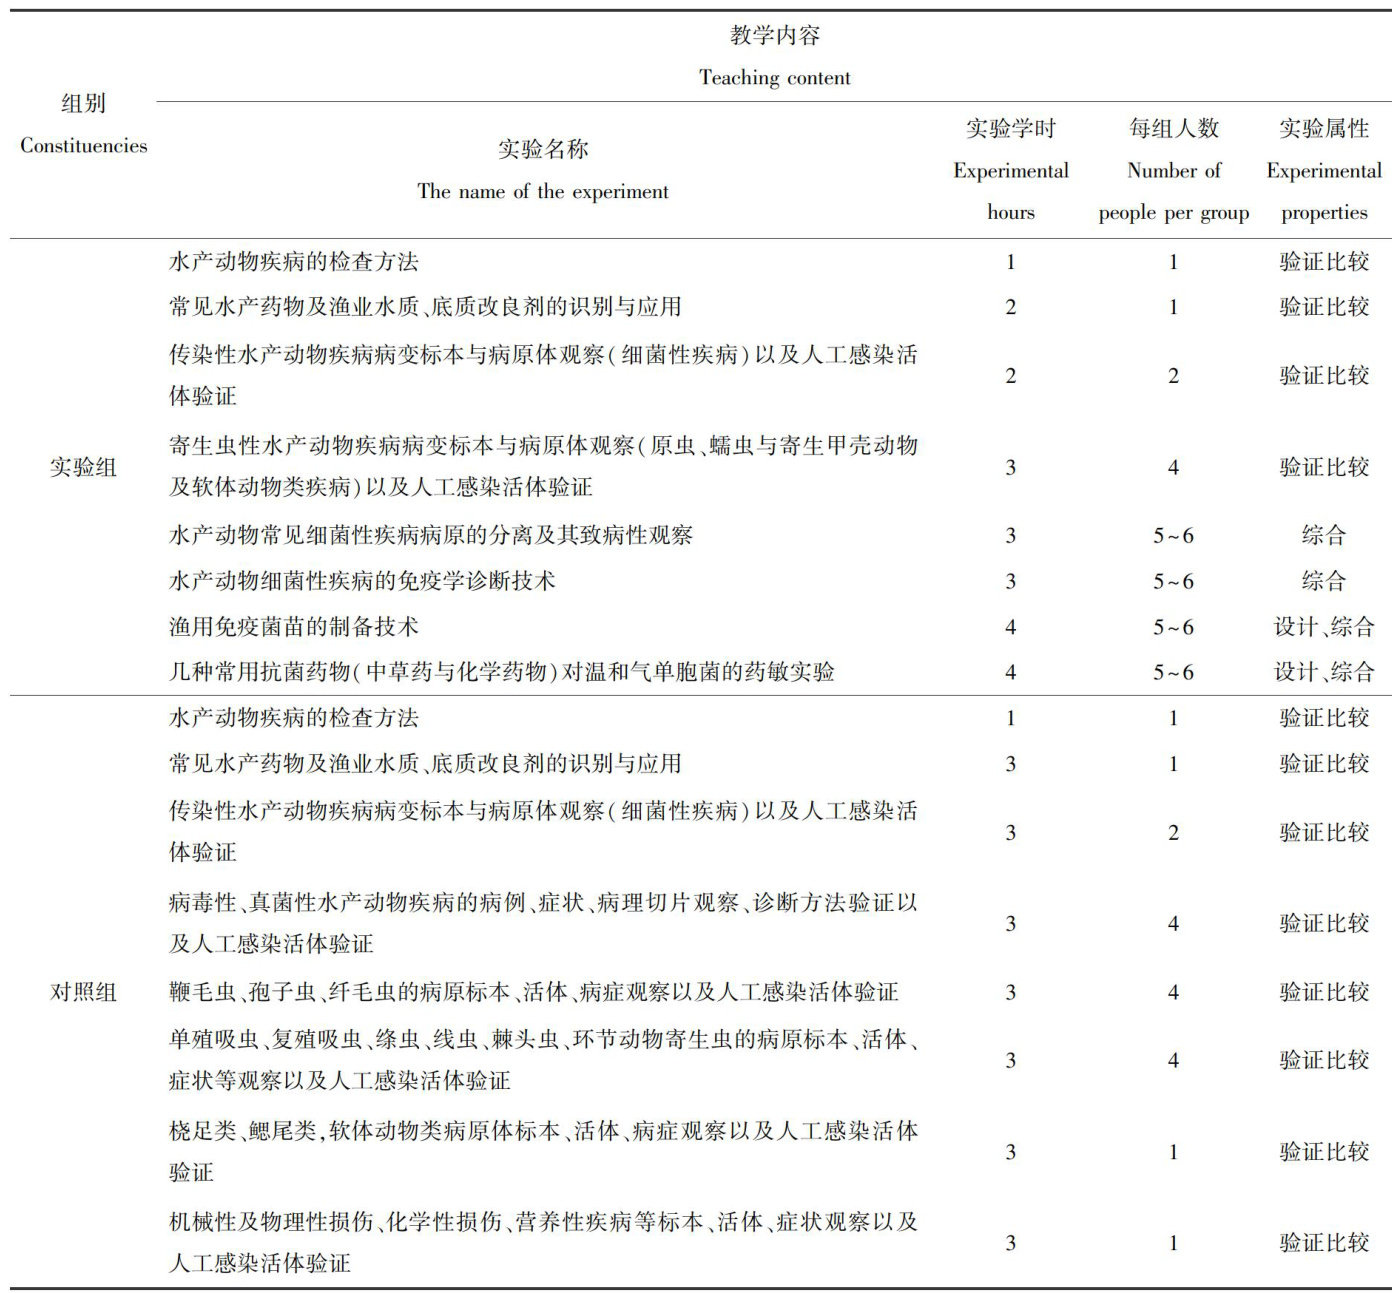Click 水产动物细菌性疾病的免疫学诊断技术 experiment name
Image resolution: width=1392 pixels, height=1293 pixels.
pyautogui.click(x=362, y=581)
